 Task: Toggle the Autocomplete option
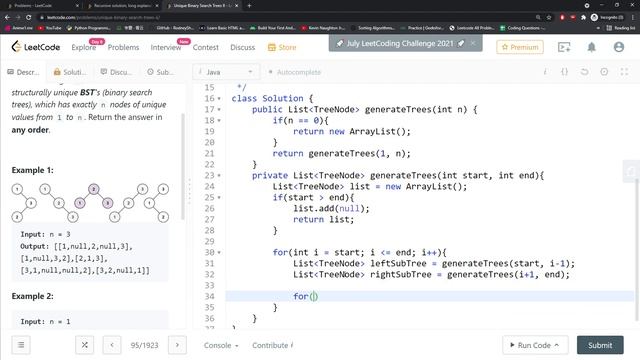(x=294, y=72)
